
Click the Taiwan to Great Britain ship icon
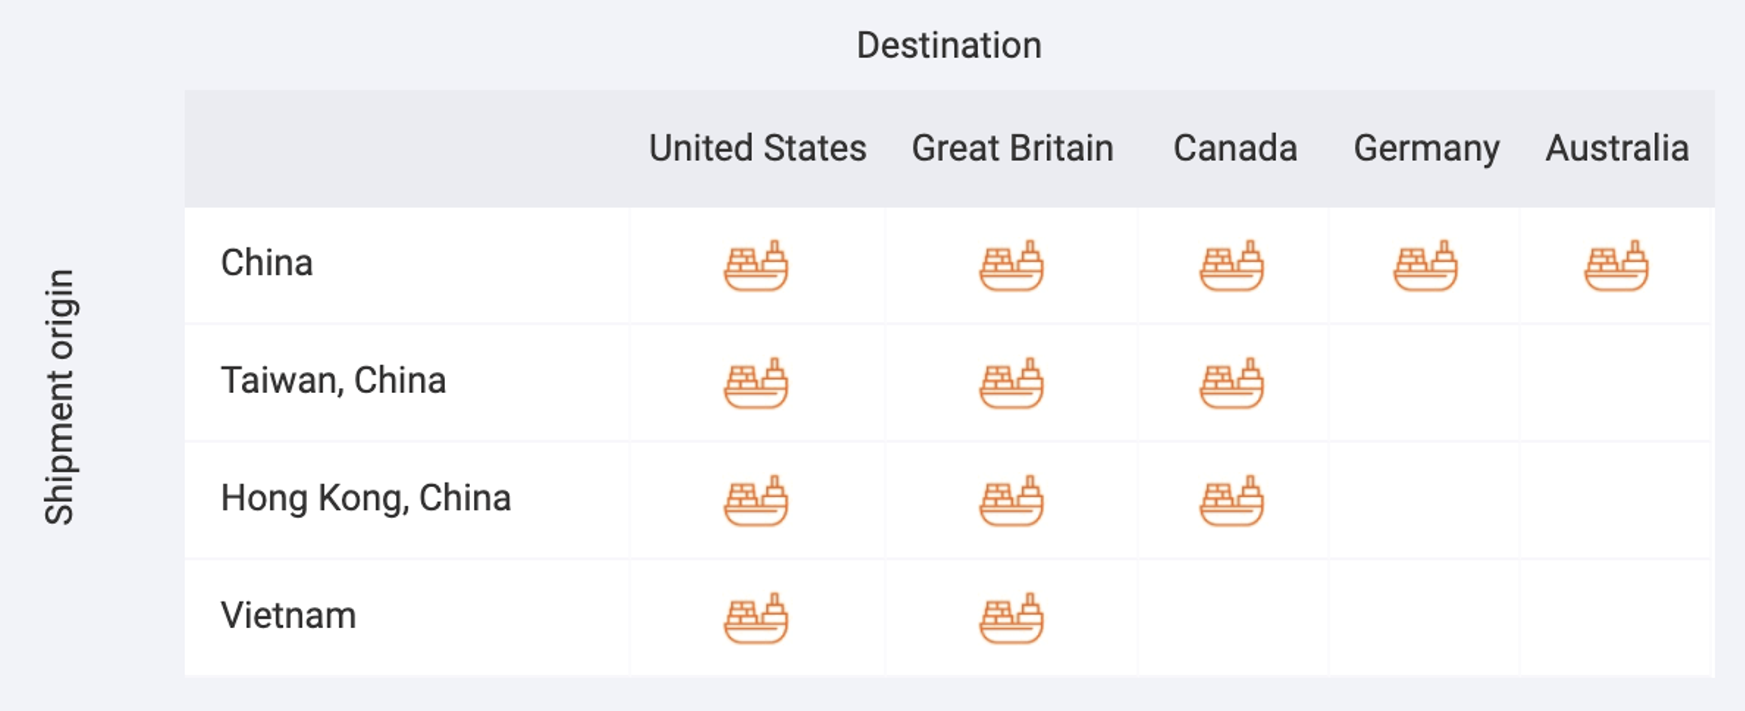pos(1011,383)
